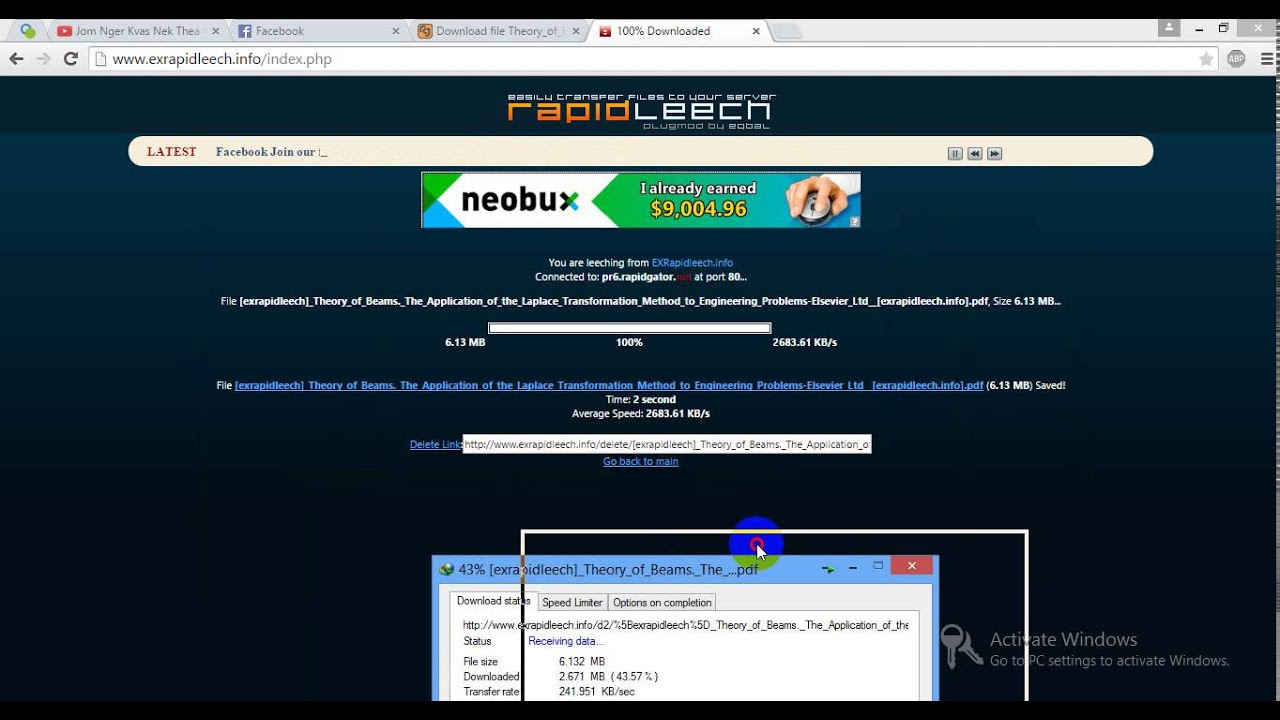Click Go back to main link
Viewport: 1280px width, 720px height.
[641, 461]
